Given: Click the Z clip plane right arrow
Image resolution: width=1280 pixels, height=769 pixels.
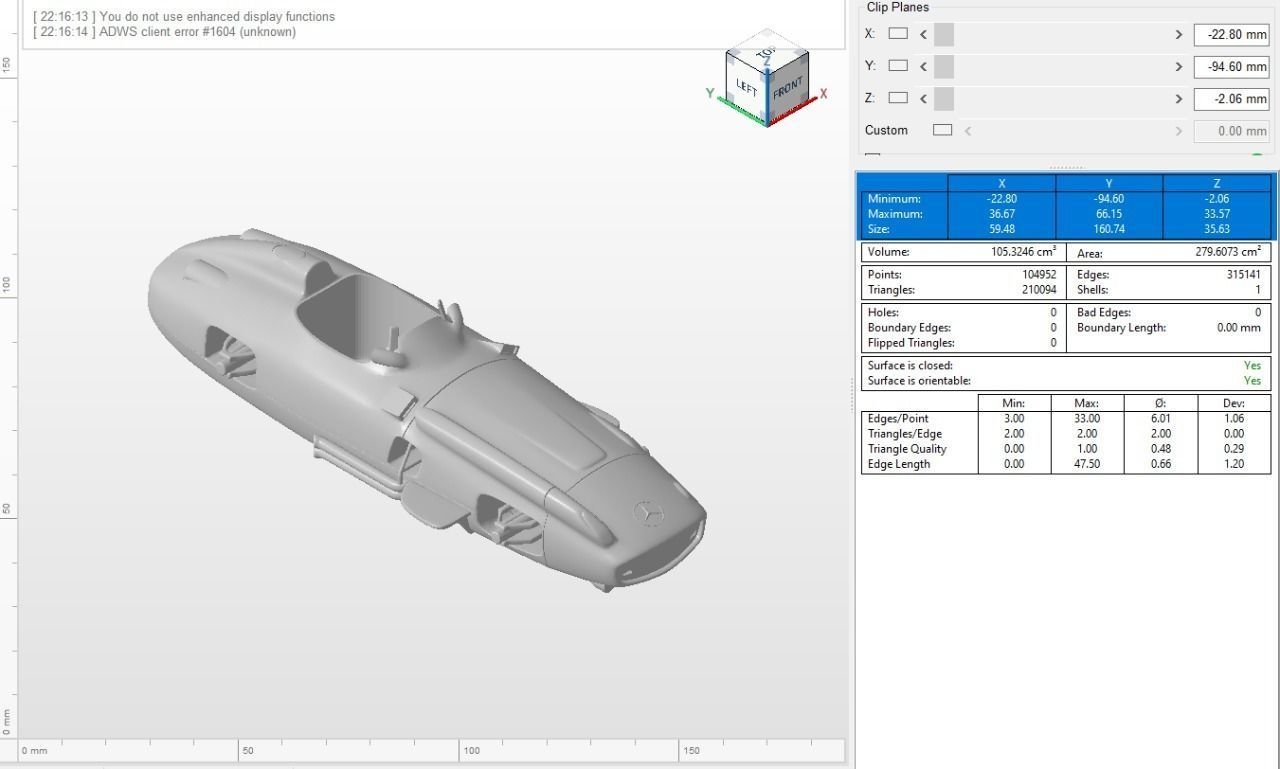Looking at the screenshot, I should [1179, 98].
